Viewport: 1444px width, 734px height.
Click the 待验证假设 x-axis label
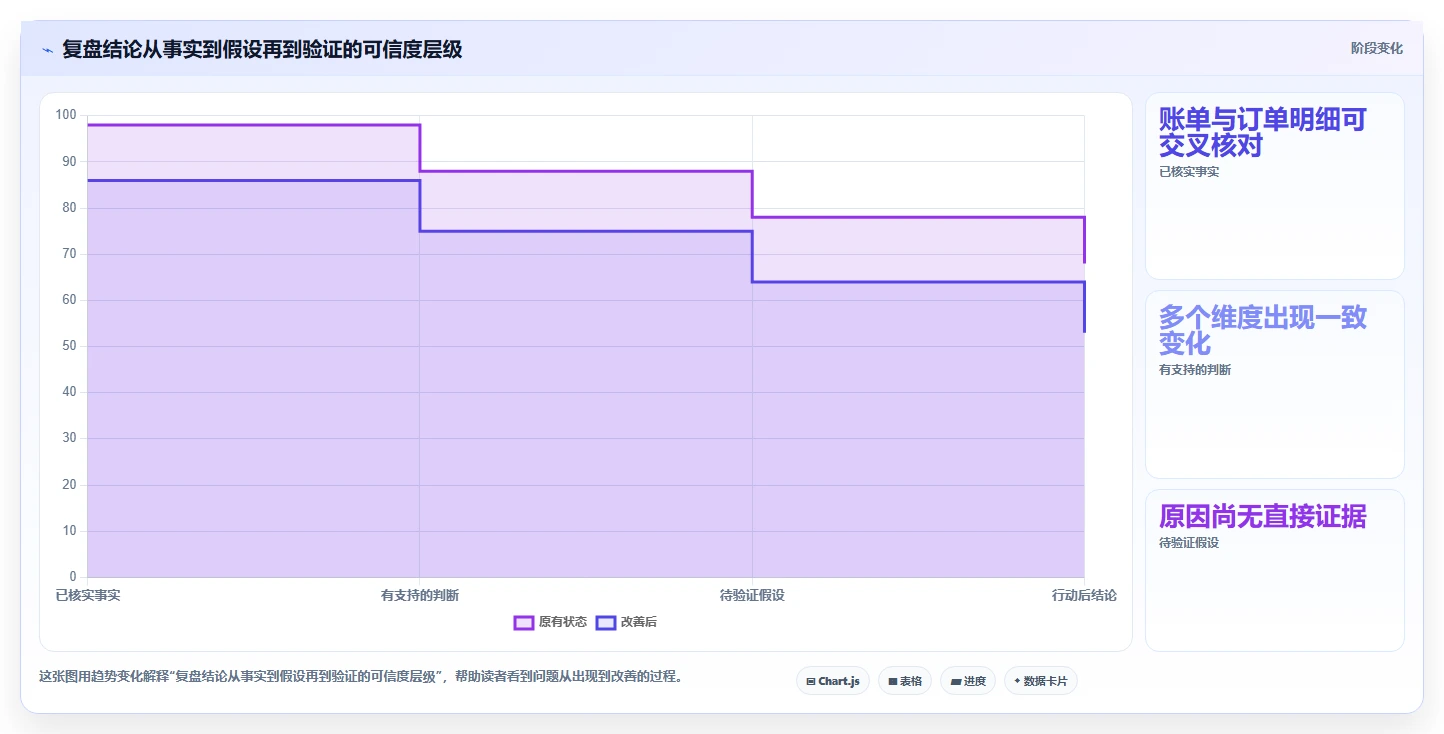pos(752,595)
